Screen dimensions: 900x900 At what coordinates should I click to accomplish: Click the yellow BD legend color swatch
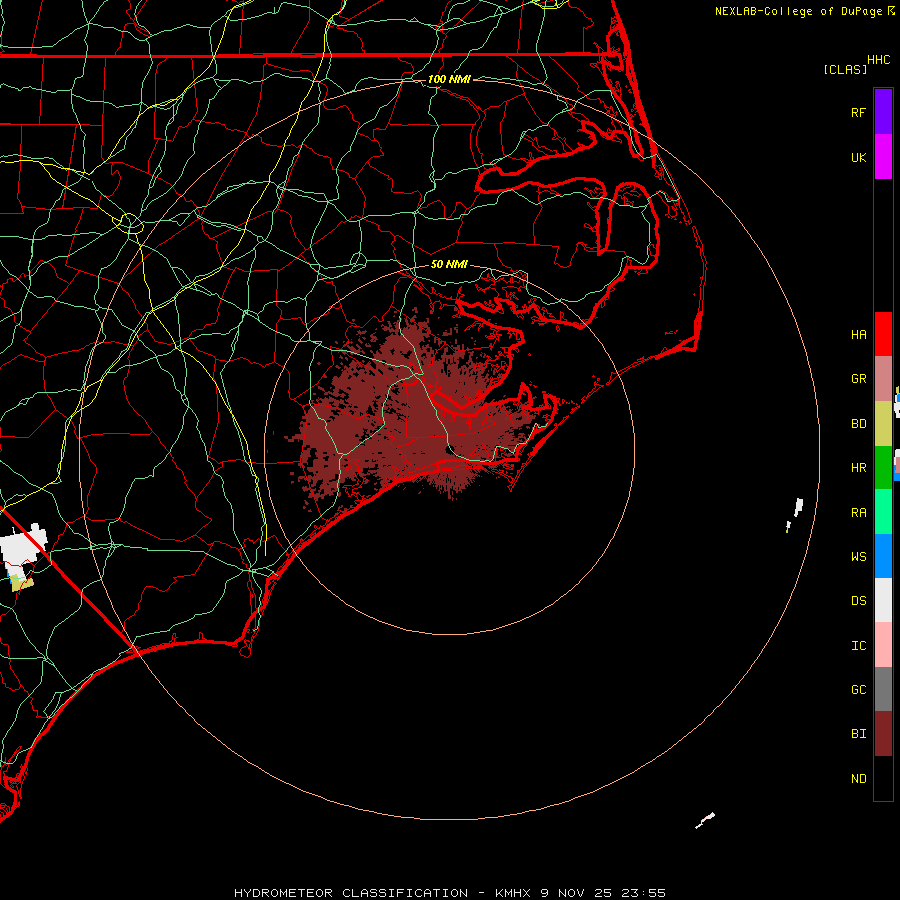point(883,424)
